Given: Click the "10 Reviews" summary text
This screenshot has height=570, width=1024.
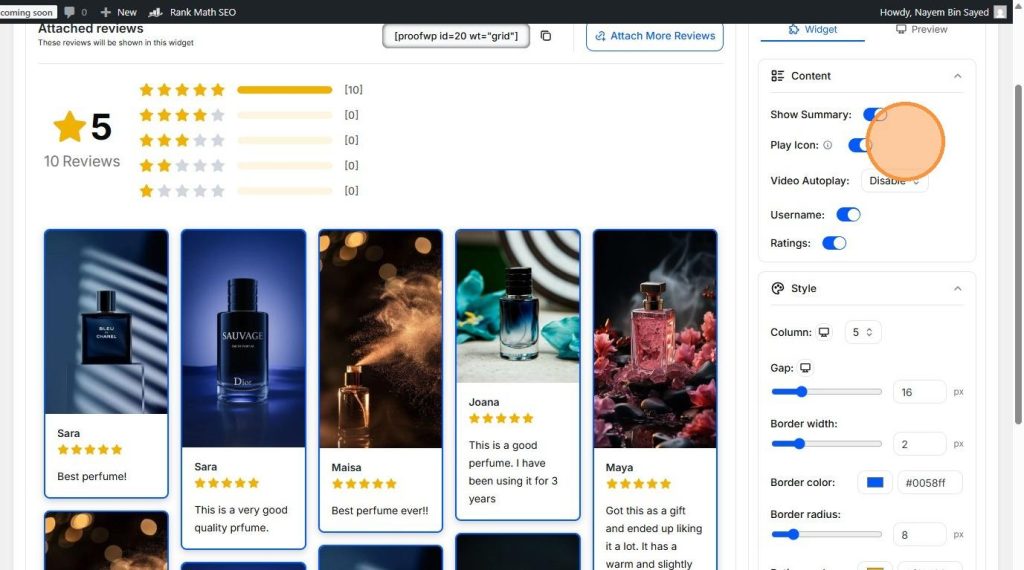Looking at the screenshot, I should click(82, 161).
